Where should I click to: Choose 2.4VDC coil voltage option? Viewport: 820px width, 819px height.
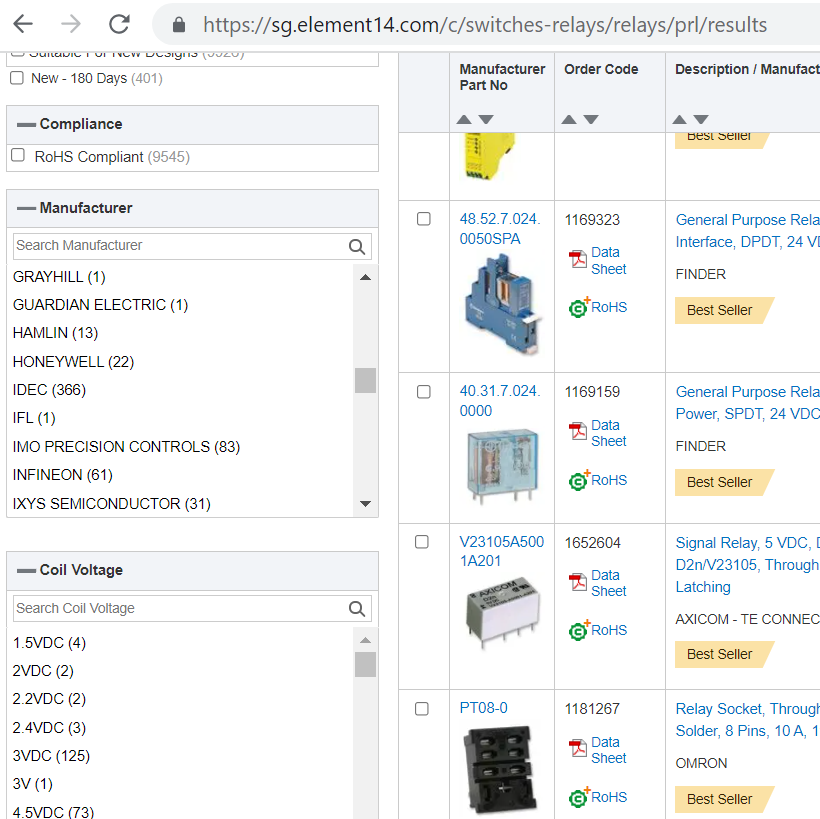(49, 728)
